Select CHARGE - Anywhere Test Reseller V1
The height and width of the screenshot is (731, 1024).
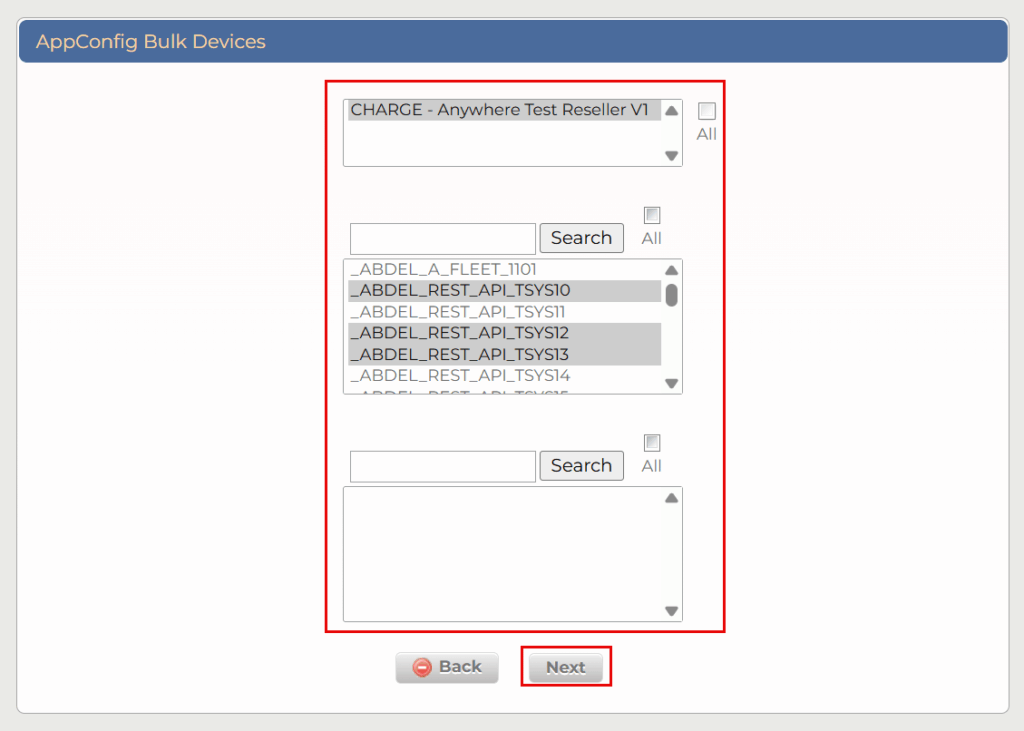pyautogui.click(x=500, y=110)
